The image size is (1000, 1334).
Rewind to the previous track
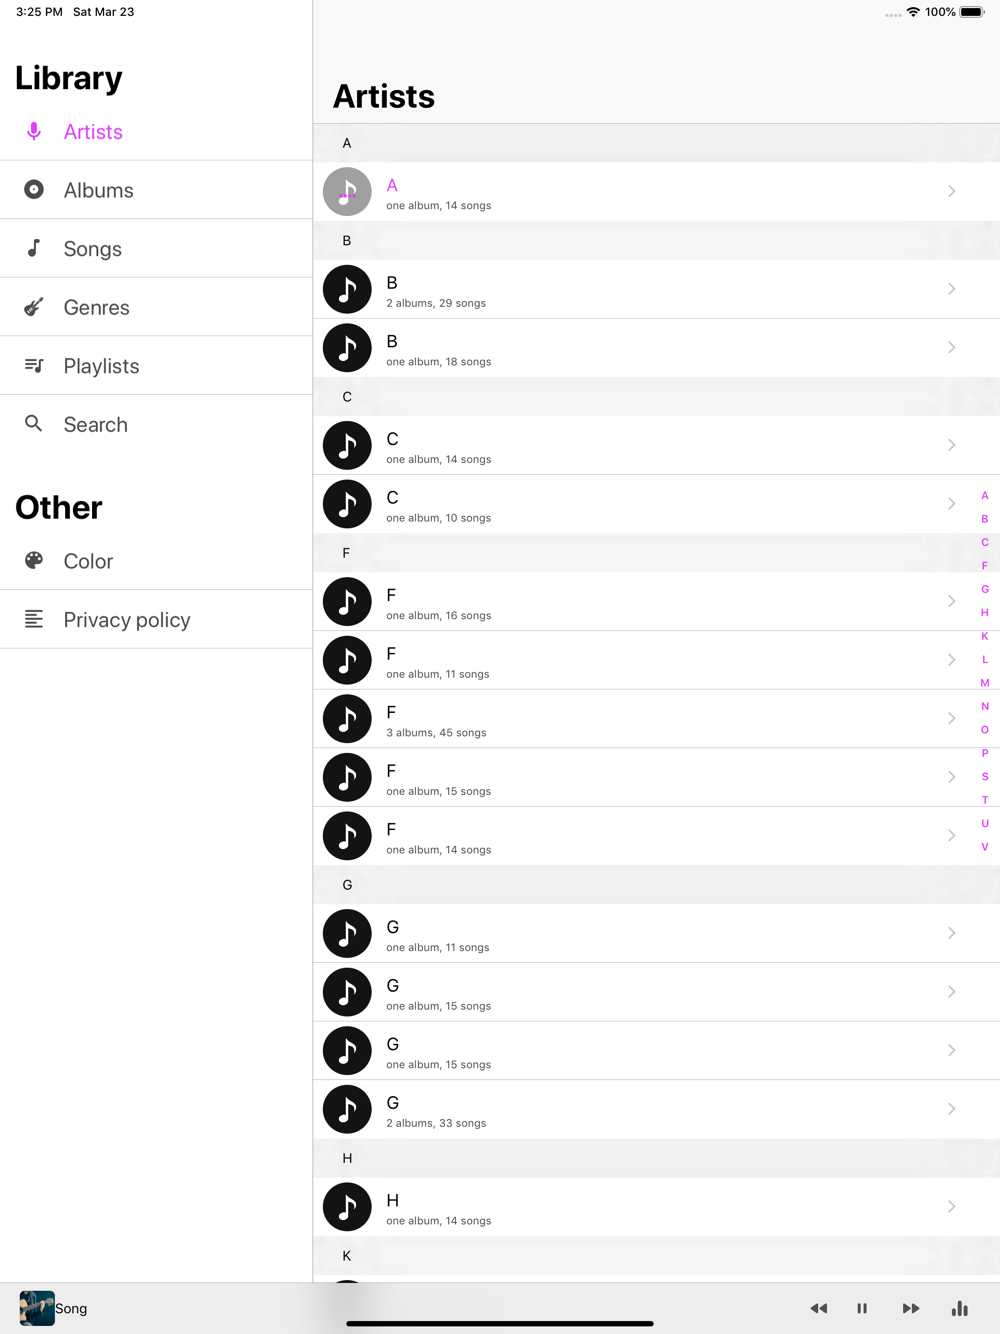coord(819,1308)
